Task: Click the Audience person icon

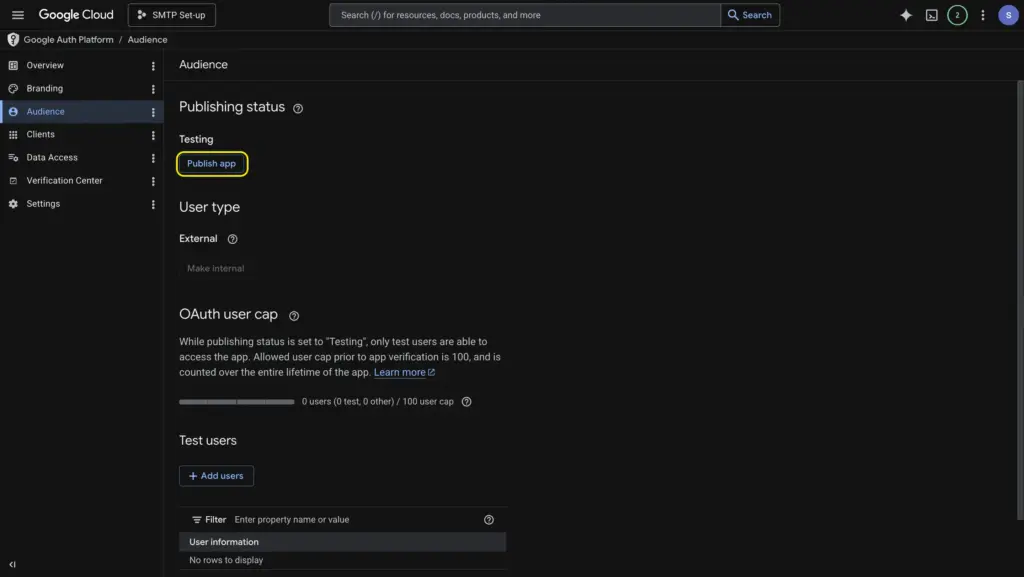Action: click(x=13, y=112)
